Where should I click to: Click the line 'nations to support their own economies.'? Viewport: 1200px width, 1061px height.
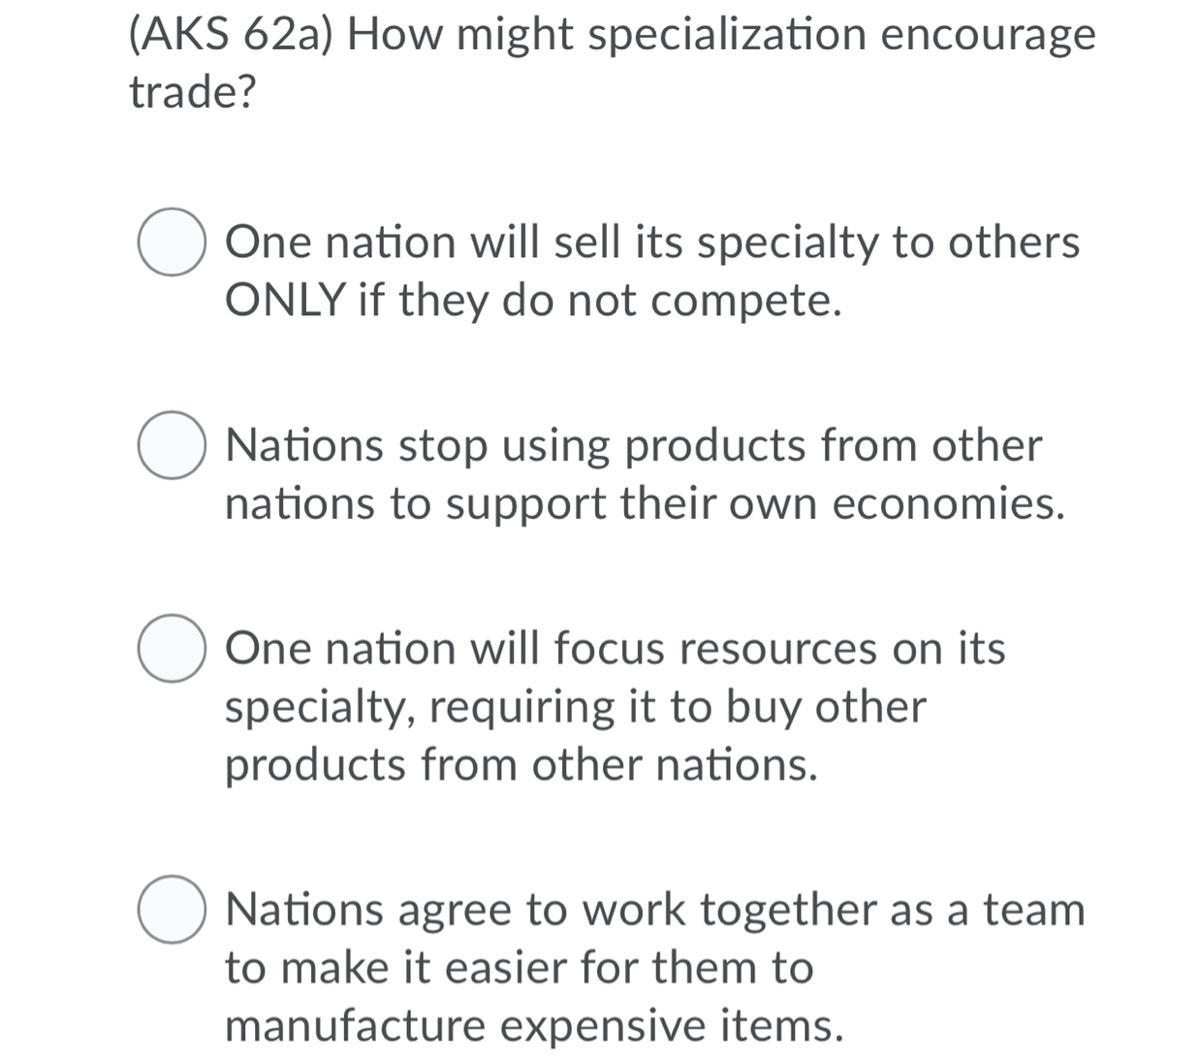[x=645, y=503]
